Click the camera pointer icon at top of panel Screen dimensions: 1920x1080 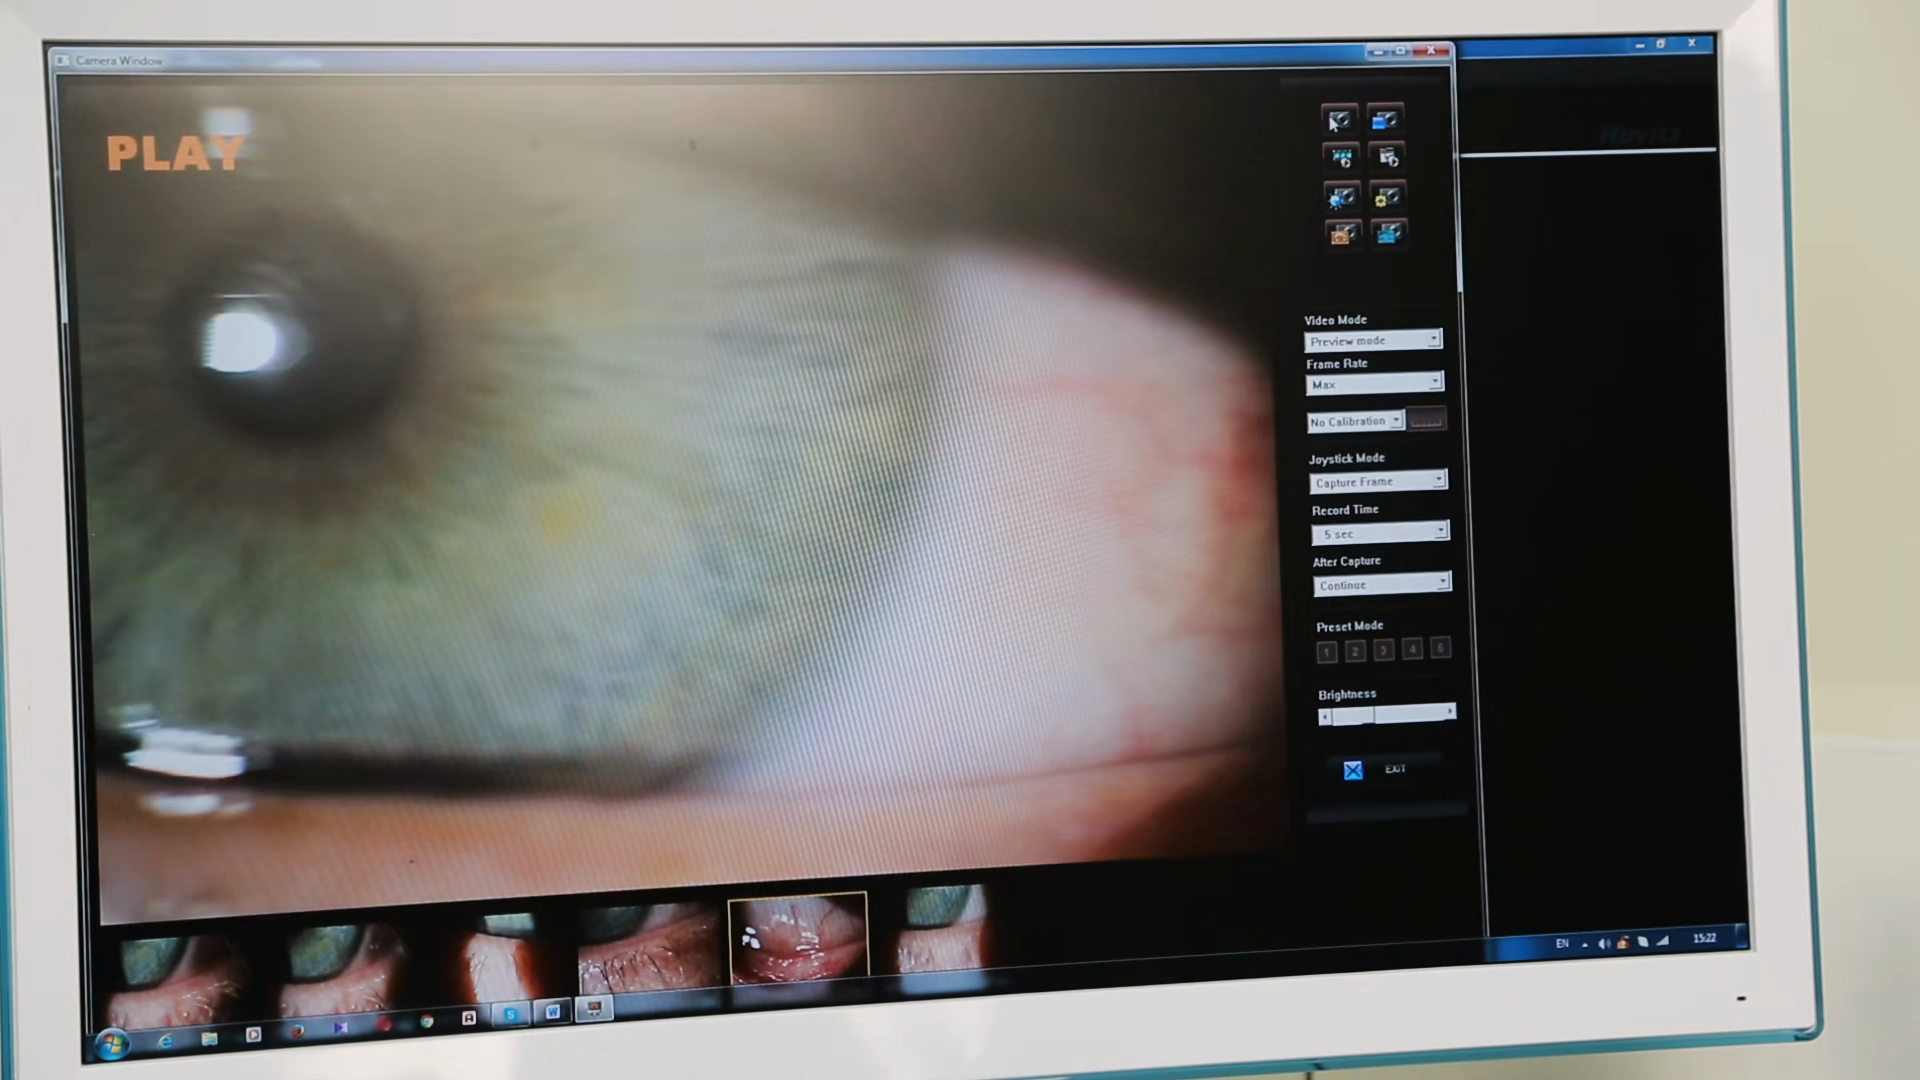[1339, 120]
